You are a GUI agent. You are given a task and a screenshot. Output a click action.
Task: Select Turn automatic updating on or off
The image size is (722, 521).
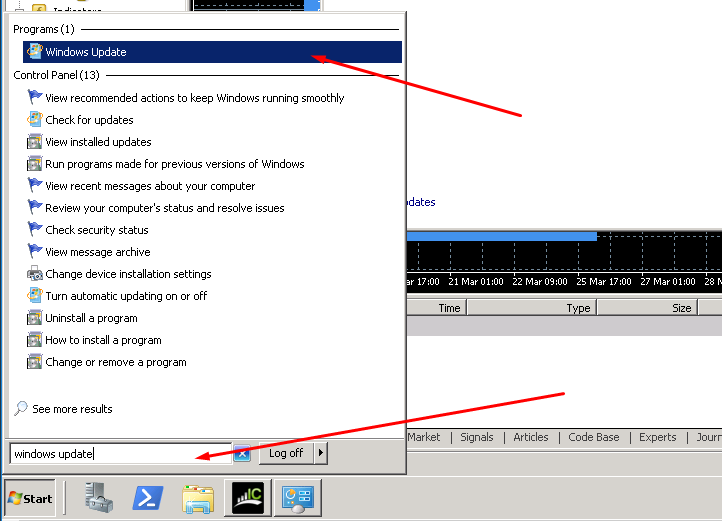pos(126,296)
